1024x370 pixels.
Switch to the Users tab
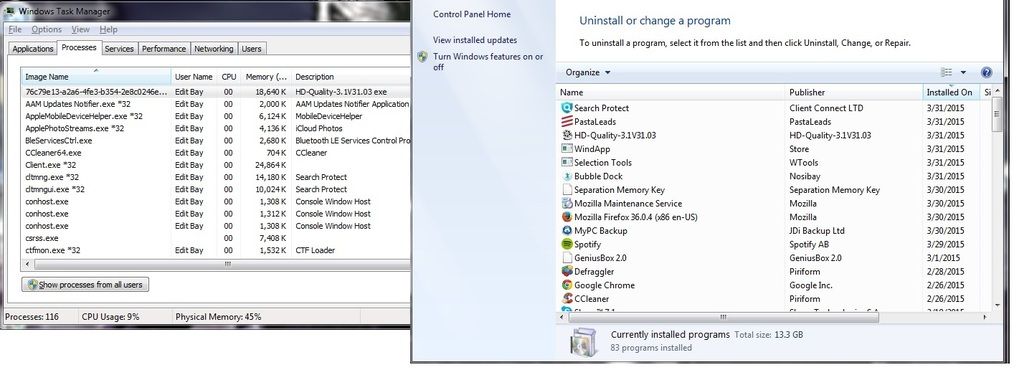click(251, 49)
